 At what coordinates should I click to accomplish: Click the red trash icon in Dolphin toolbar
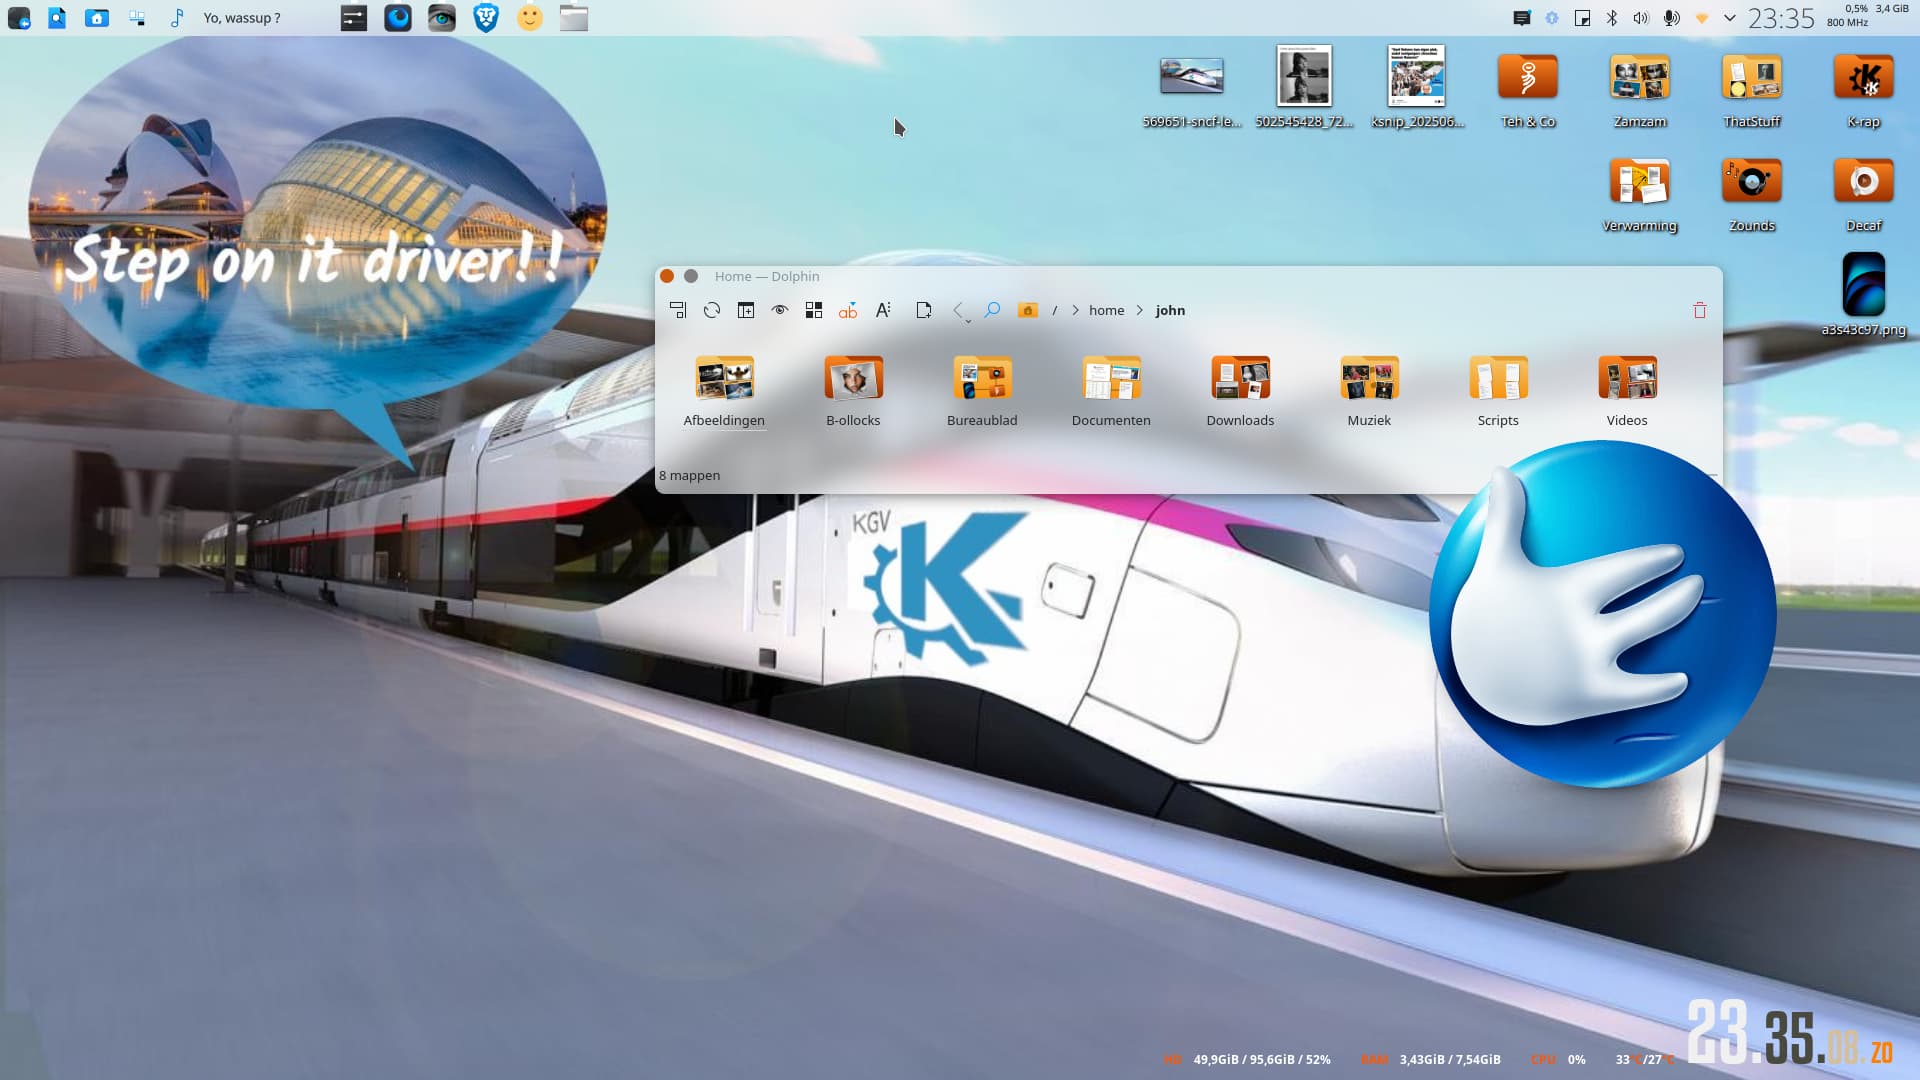(x=1700, y=310)
